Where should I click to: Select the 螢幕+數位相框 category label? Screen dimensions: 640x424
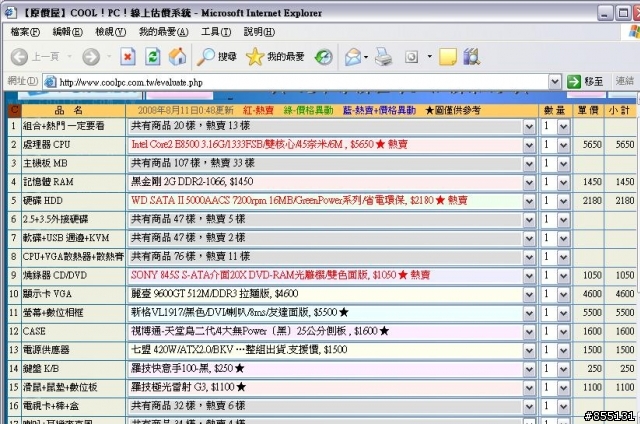pyautogui.click(x=53, y=313)
